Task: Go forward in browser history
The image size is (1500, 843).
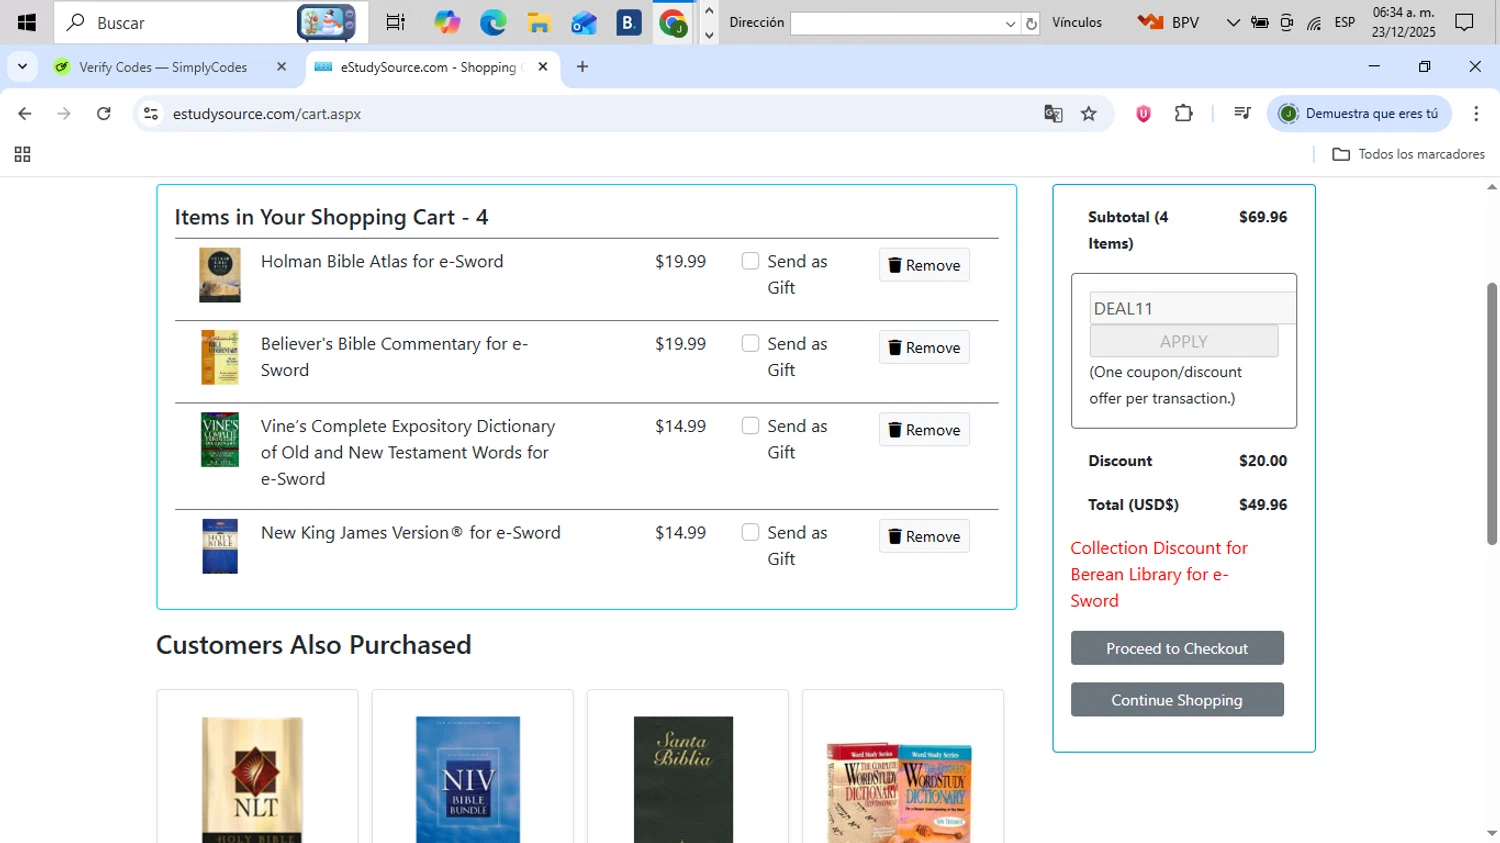Action: (x=64, y=114)
